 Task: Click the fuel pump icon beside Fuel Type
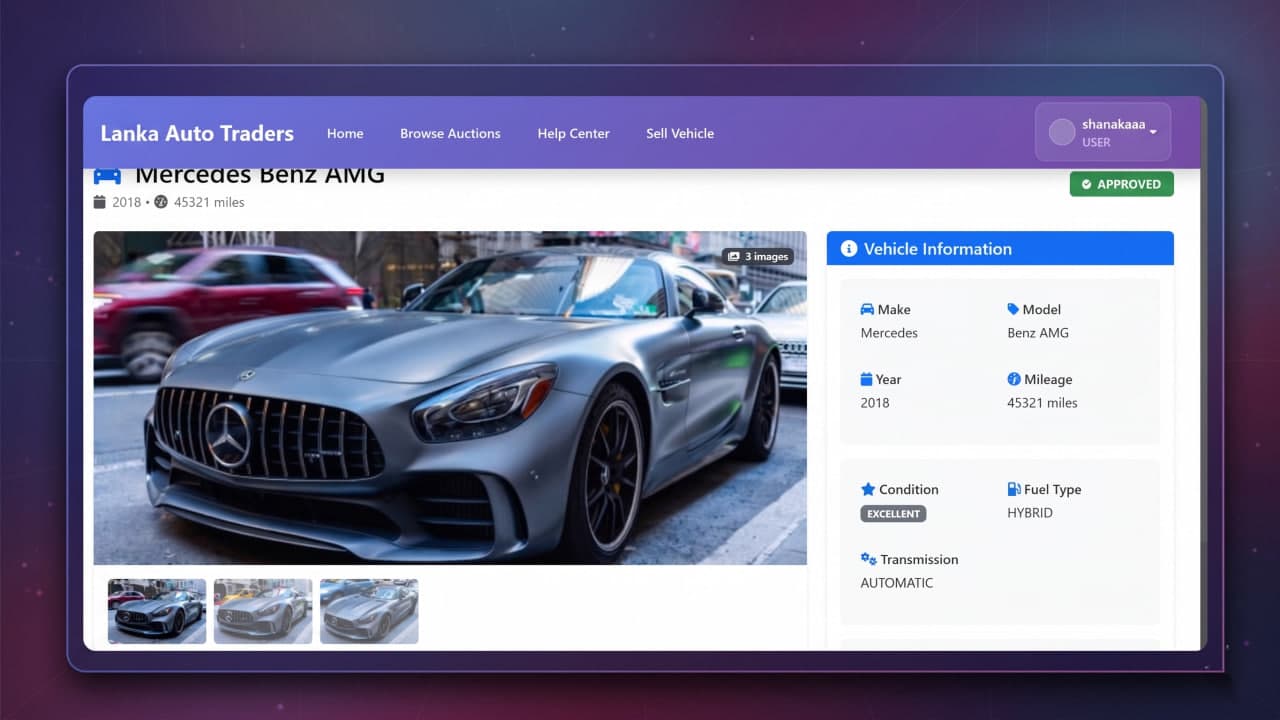point(1014,490)
